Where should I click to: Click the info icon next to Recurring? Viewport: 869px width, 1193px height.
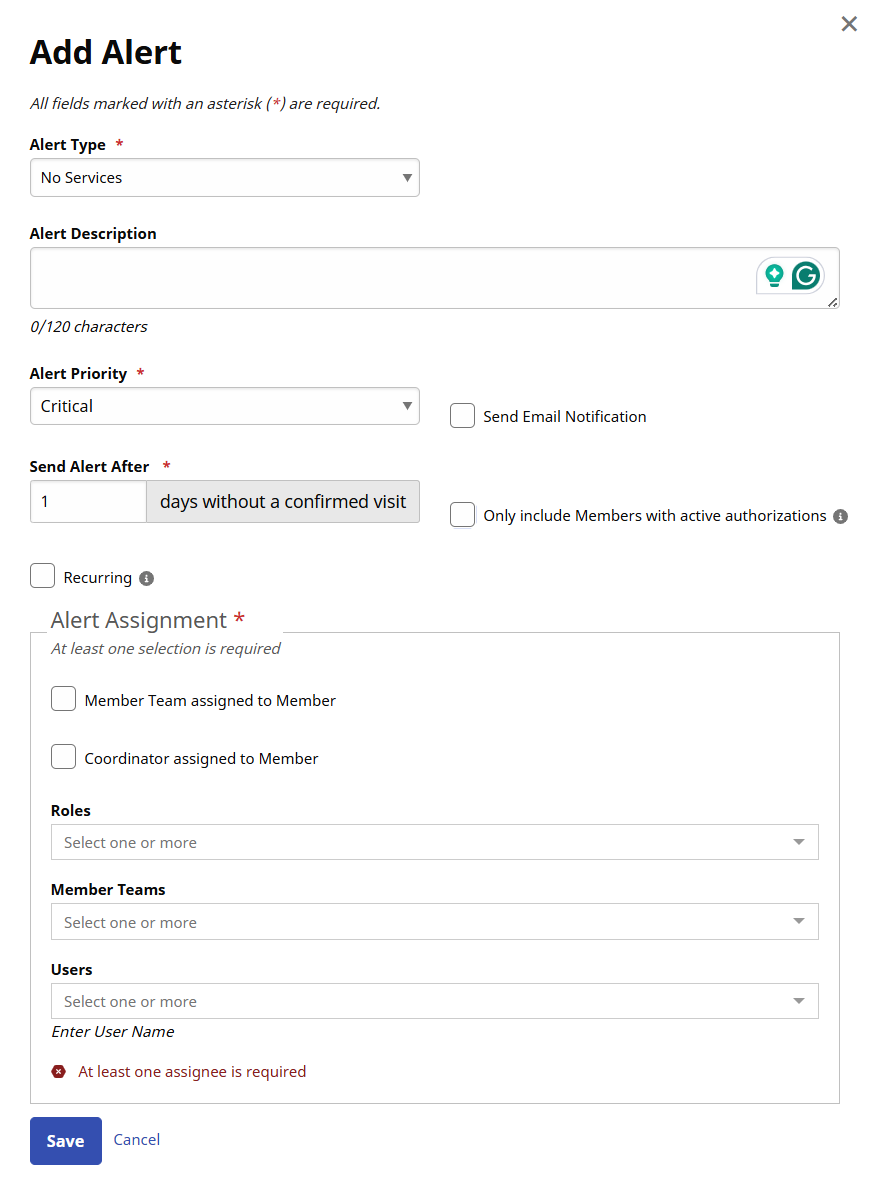coord(147,578)
